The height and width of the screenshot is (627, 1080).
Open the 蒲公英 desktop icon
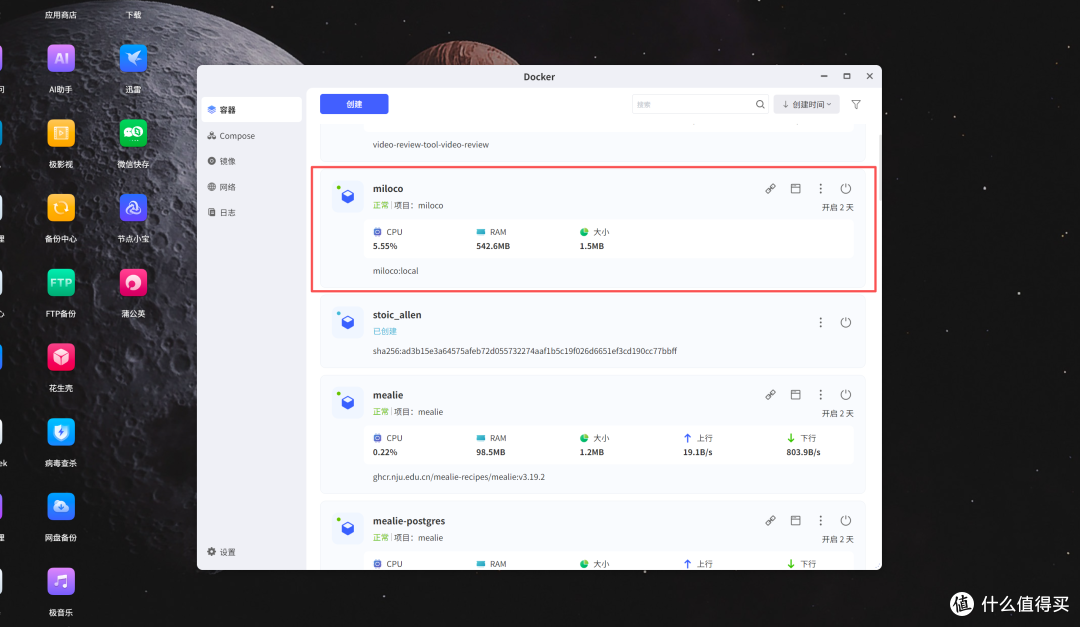(133, 282)
